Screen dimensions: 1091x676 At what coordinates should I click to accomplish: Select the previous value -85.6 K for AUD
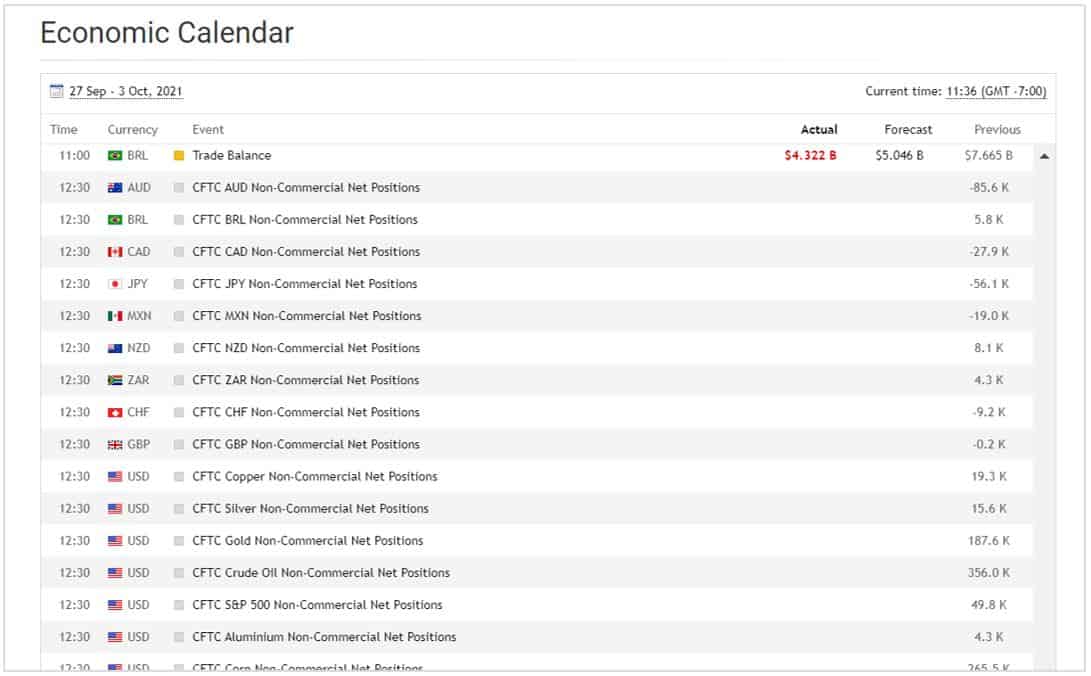(x=988, y=188)
